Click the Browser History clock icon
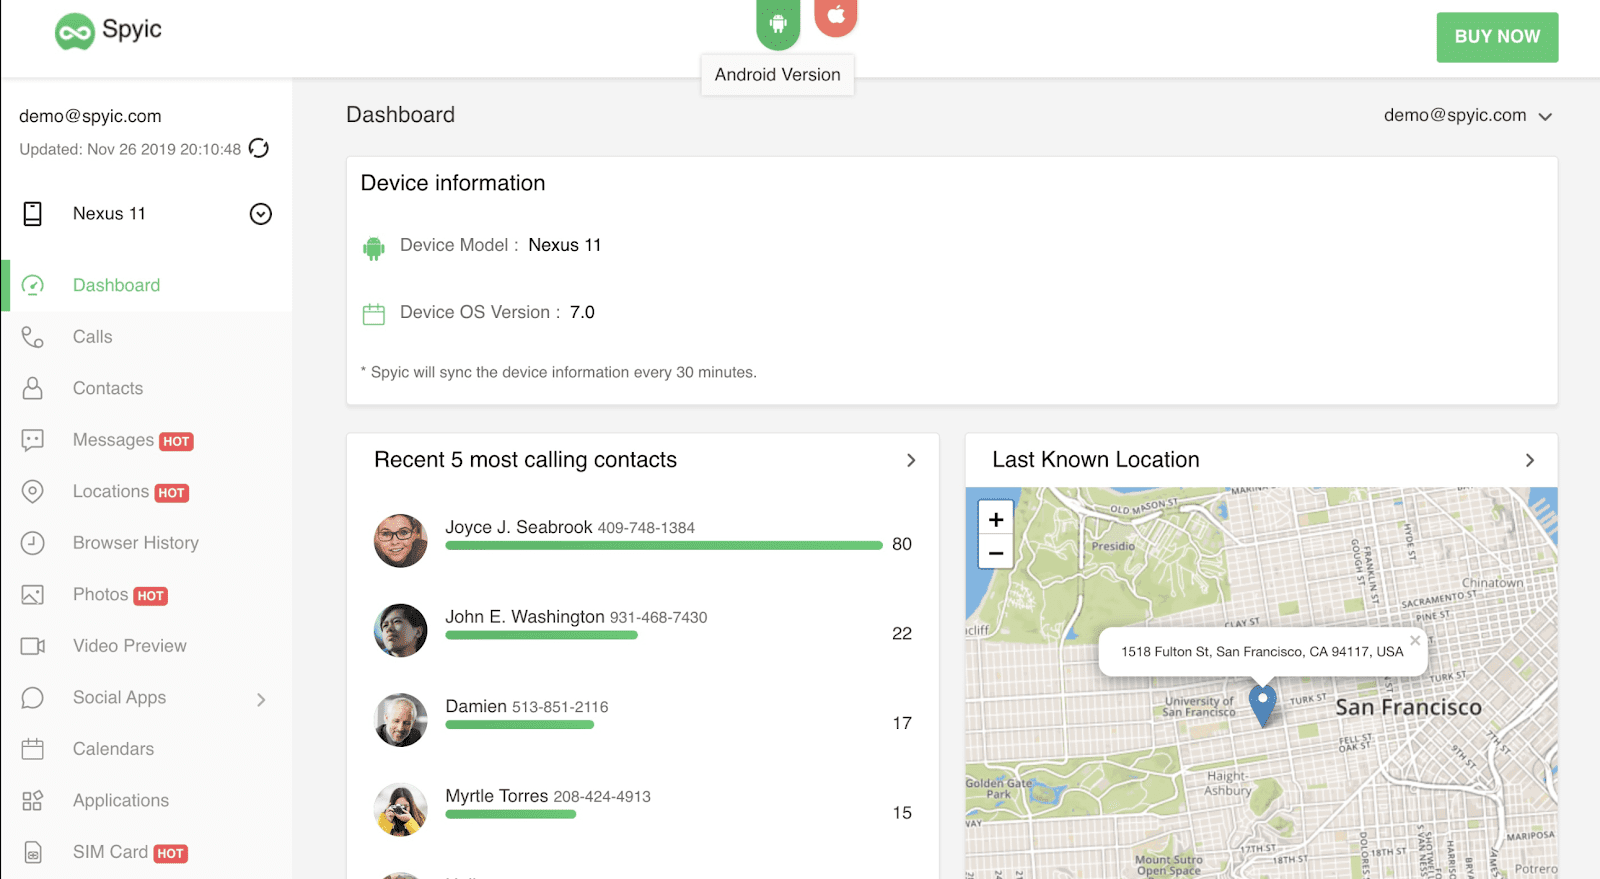The width and height of the screenshot is (1600, 879). tap(33, 543)
